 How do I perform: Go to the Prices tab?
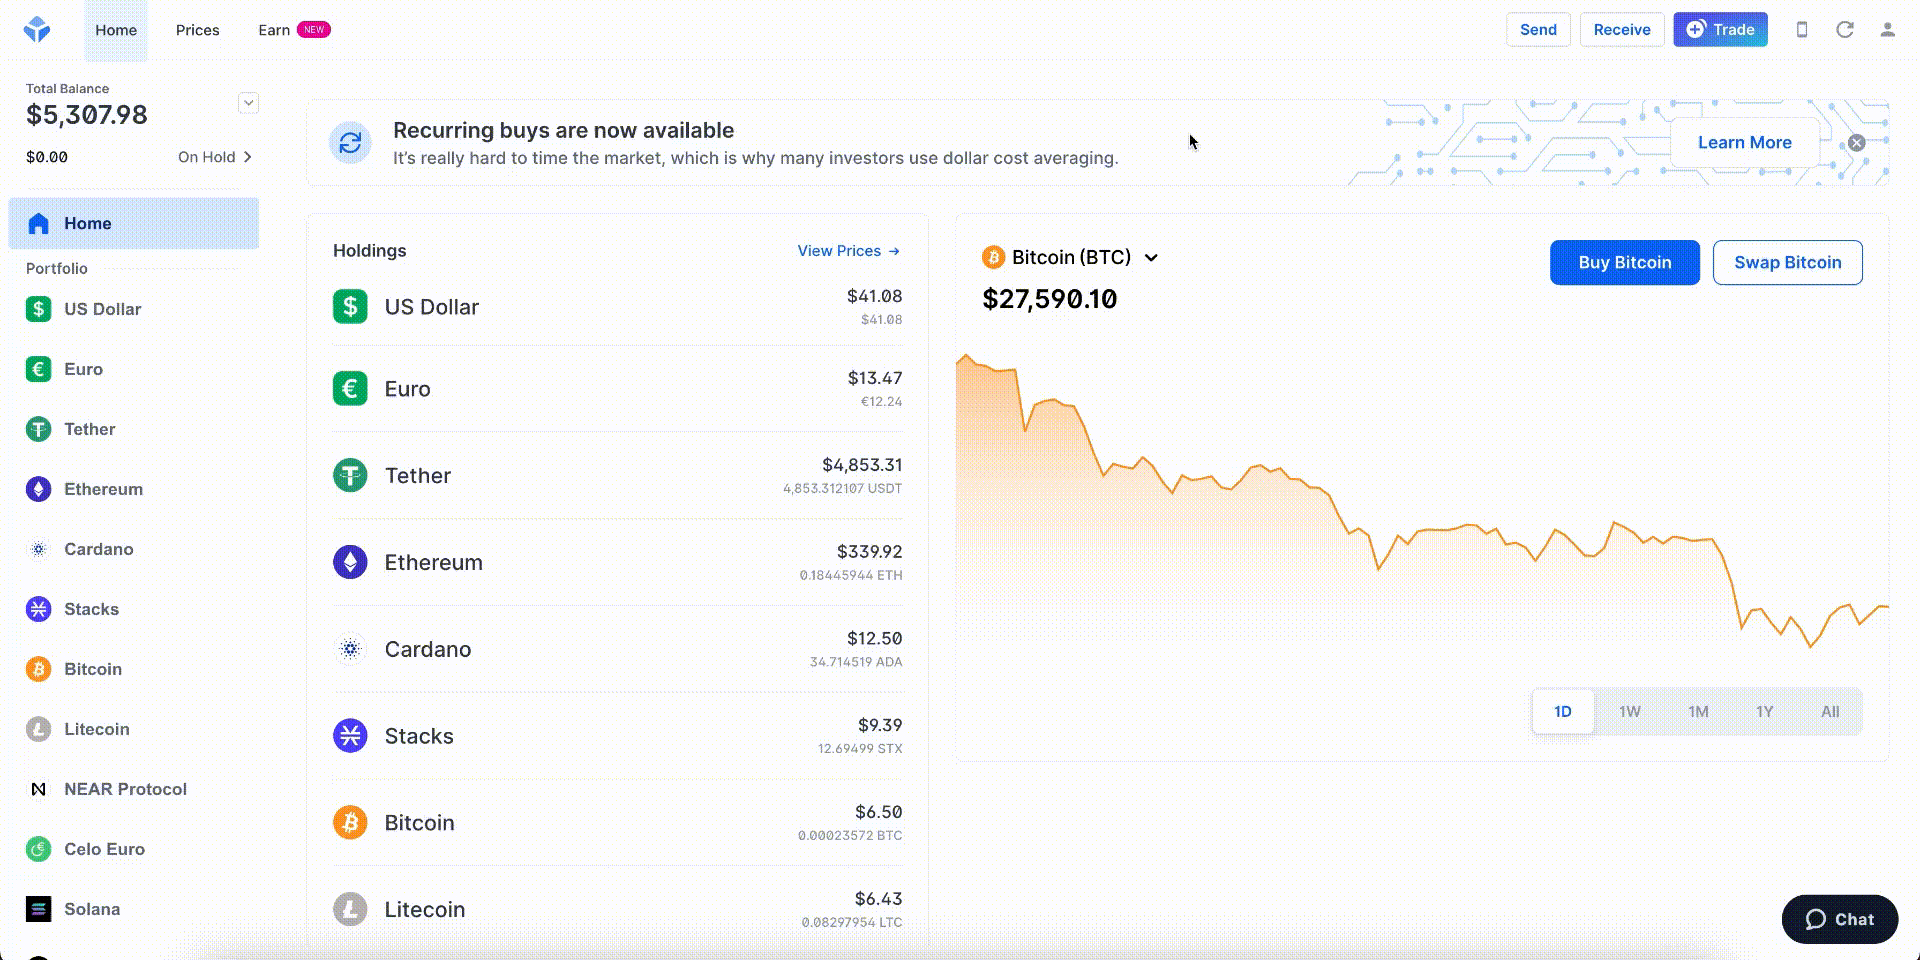click(197, 30)
